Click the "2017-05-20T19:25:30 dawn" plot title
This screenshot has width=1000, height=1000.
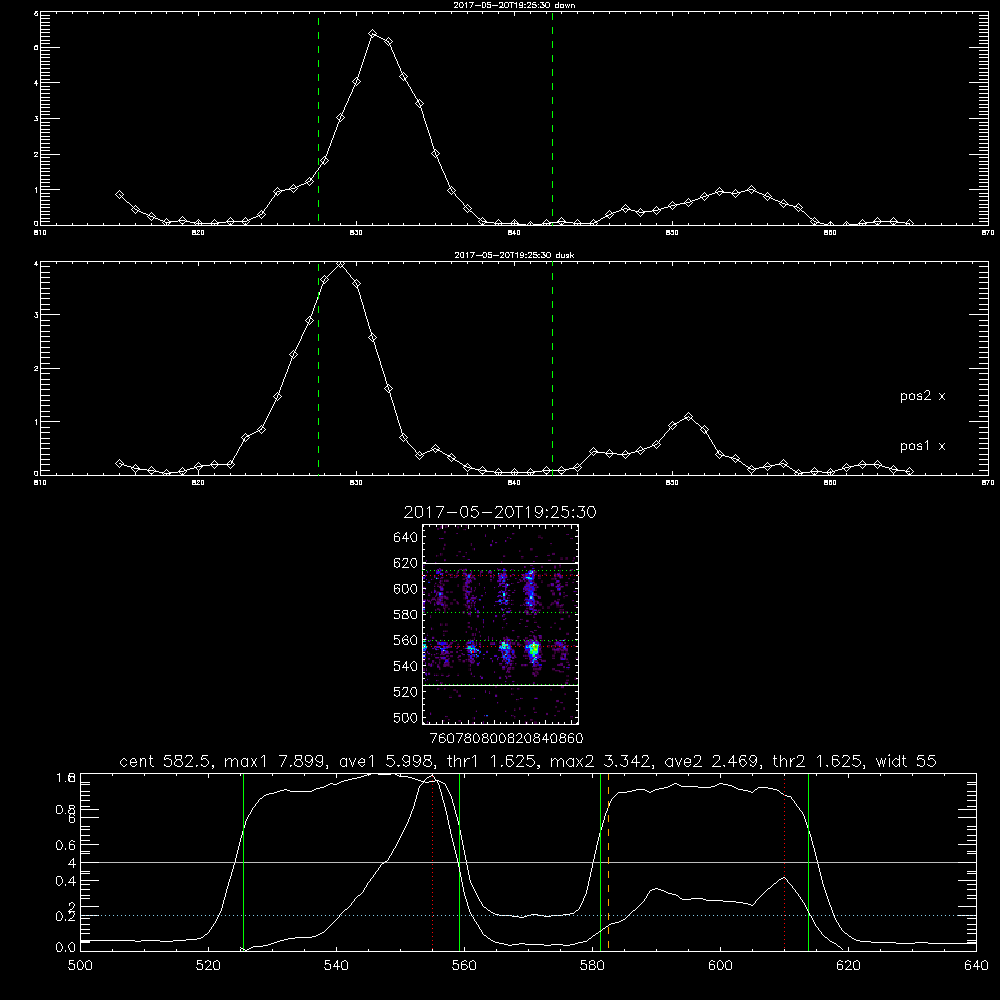514,5
